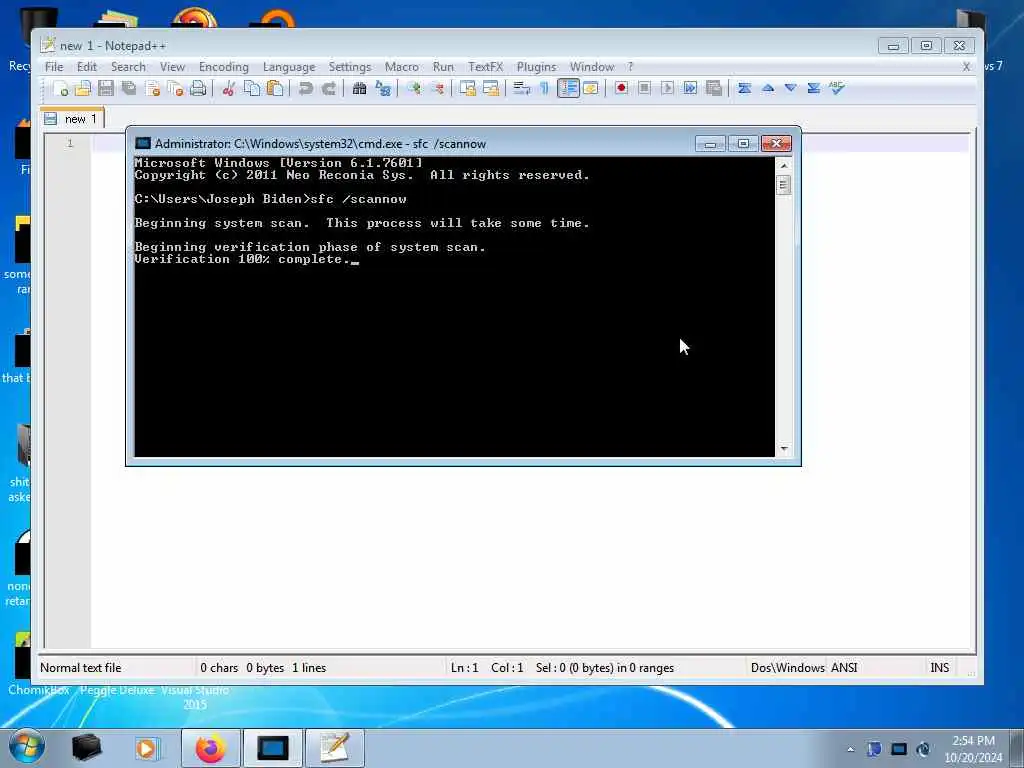Toggle synchronized vertical scrolling icon
This screenshot has height=768, width=1024.
coord(467,88)
